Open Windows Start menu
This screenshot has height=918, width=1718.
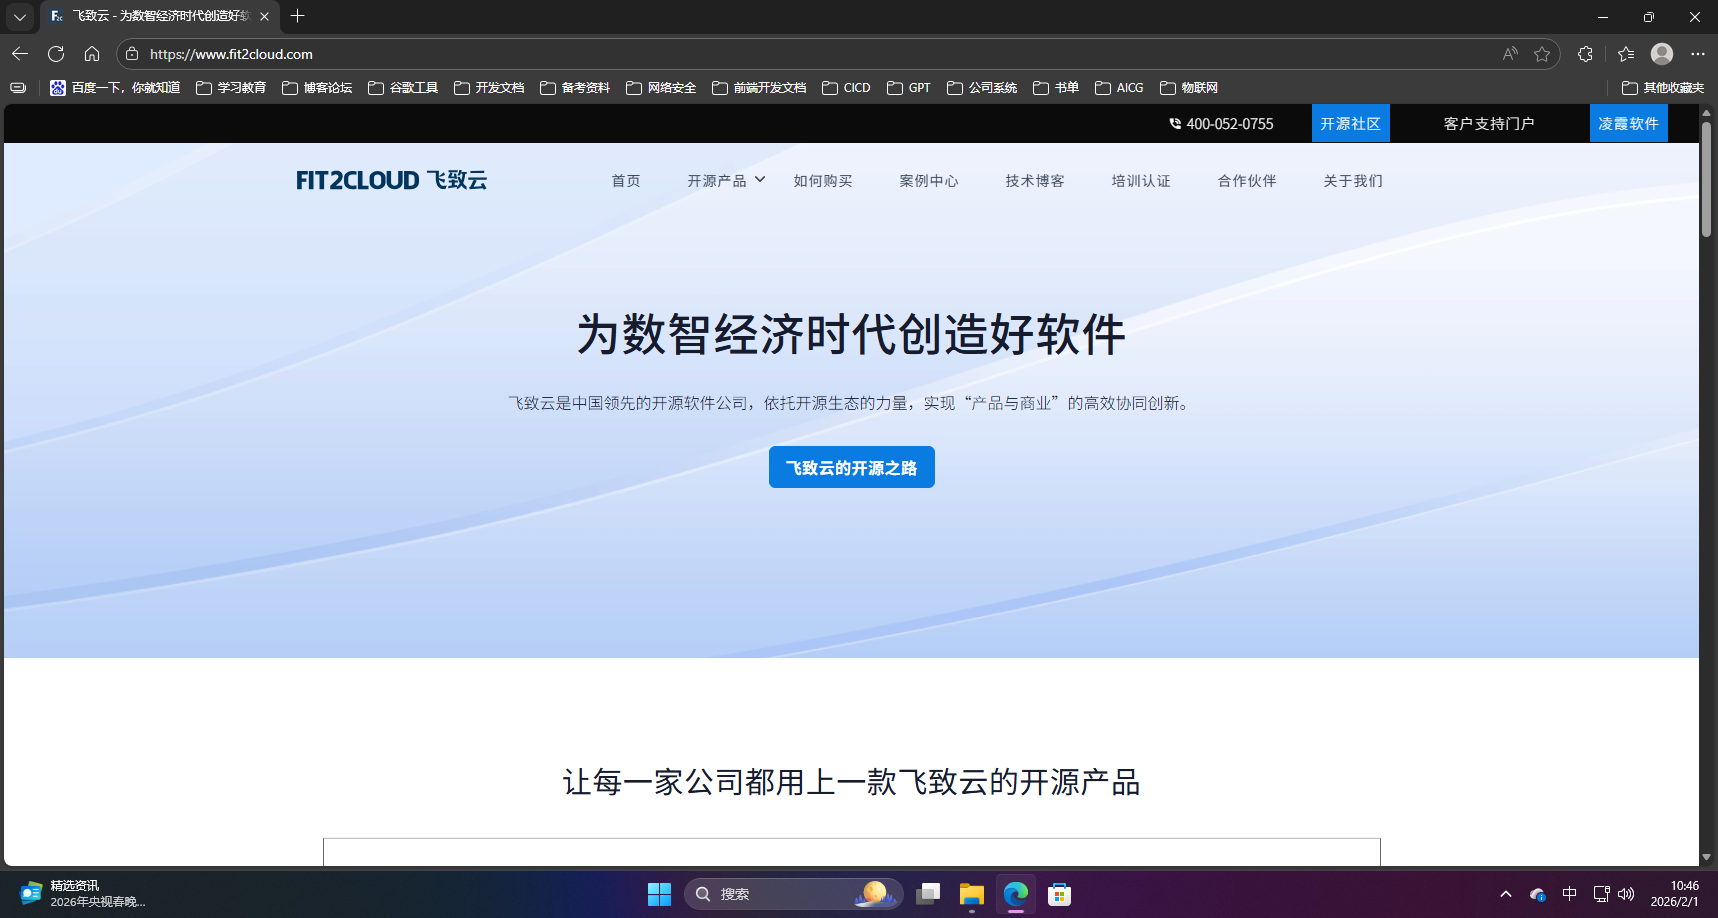coord(659,894)
